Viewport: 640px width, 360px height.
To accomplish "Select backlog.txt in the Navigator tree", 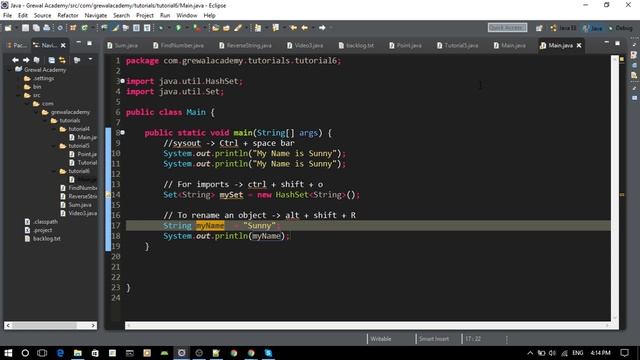I will pos(42,239).
